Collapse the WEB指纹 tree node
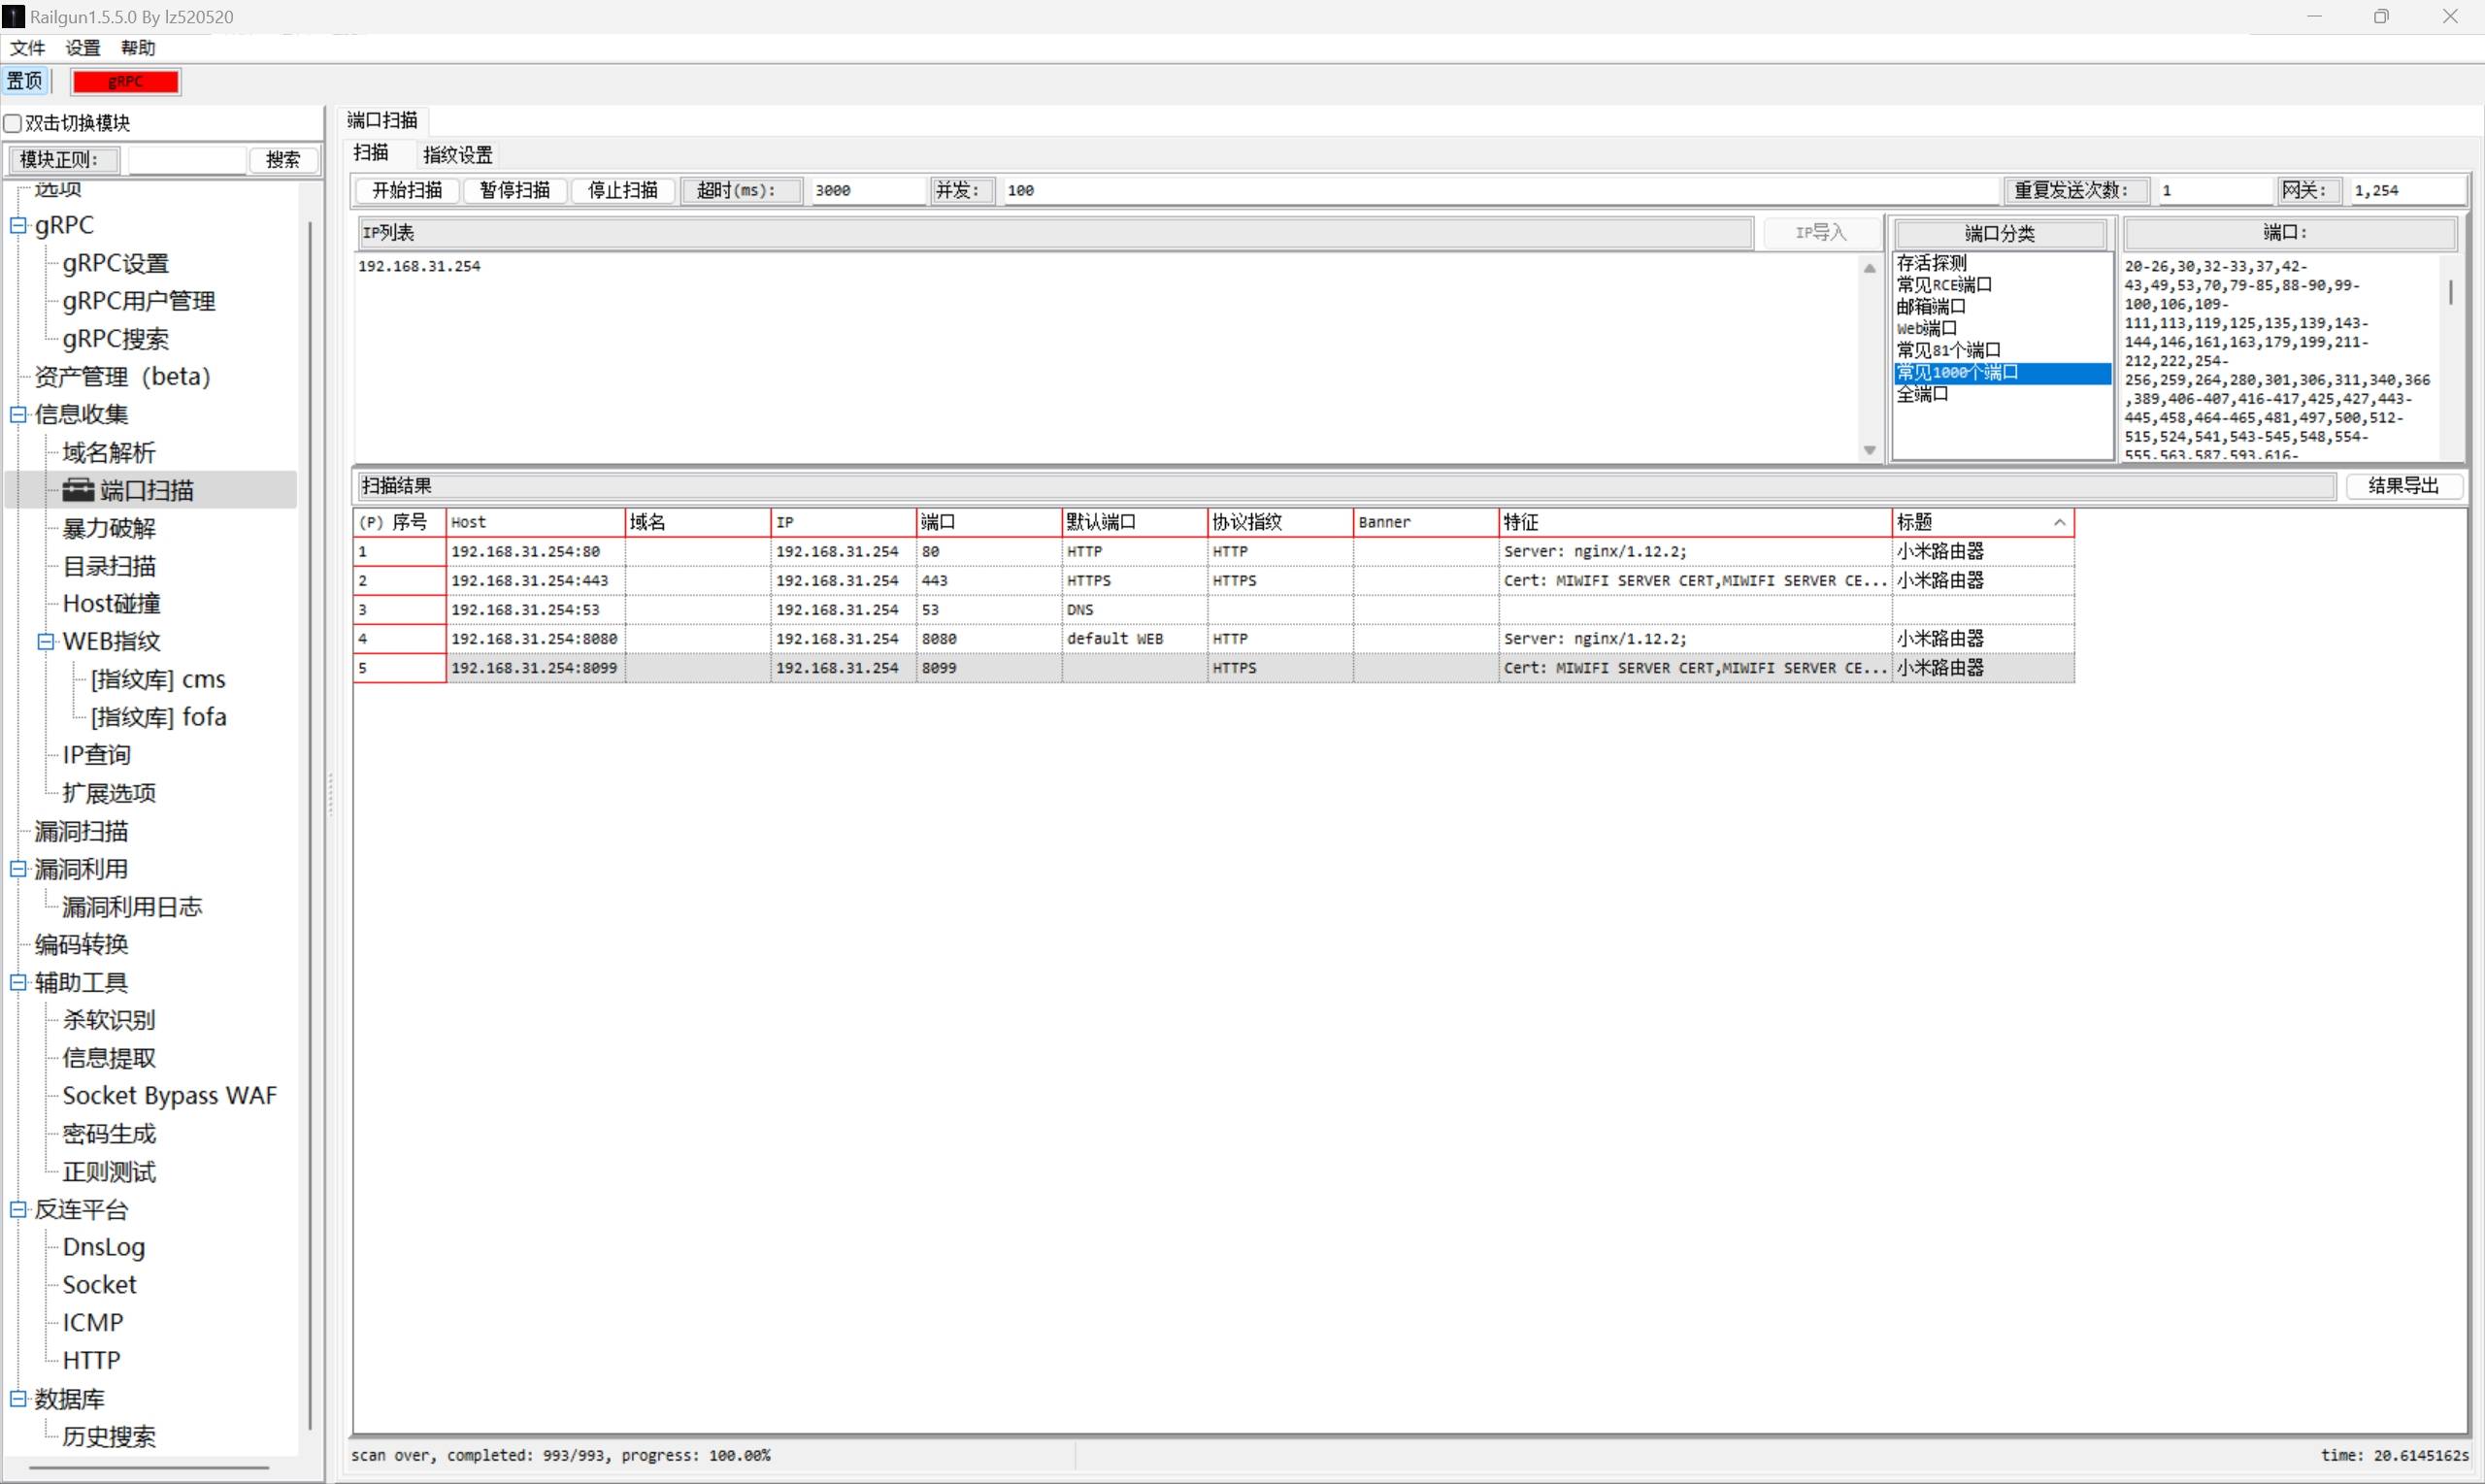 45,641
